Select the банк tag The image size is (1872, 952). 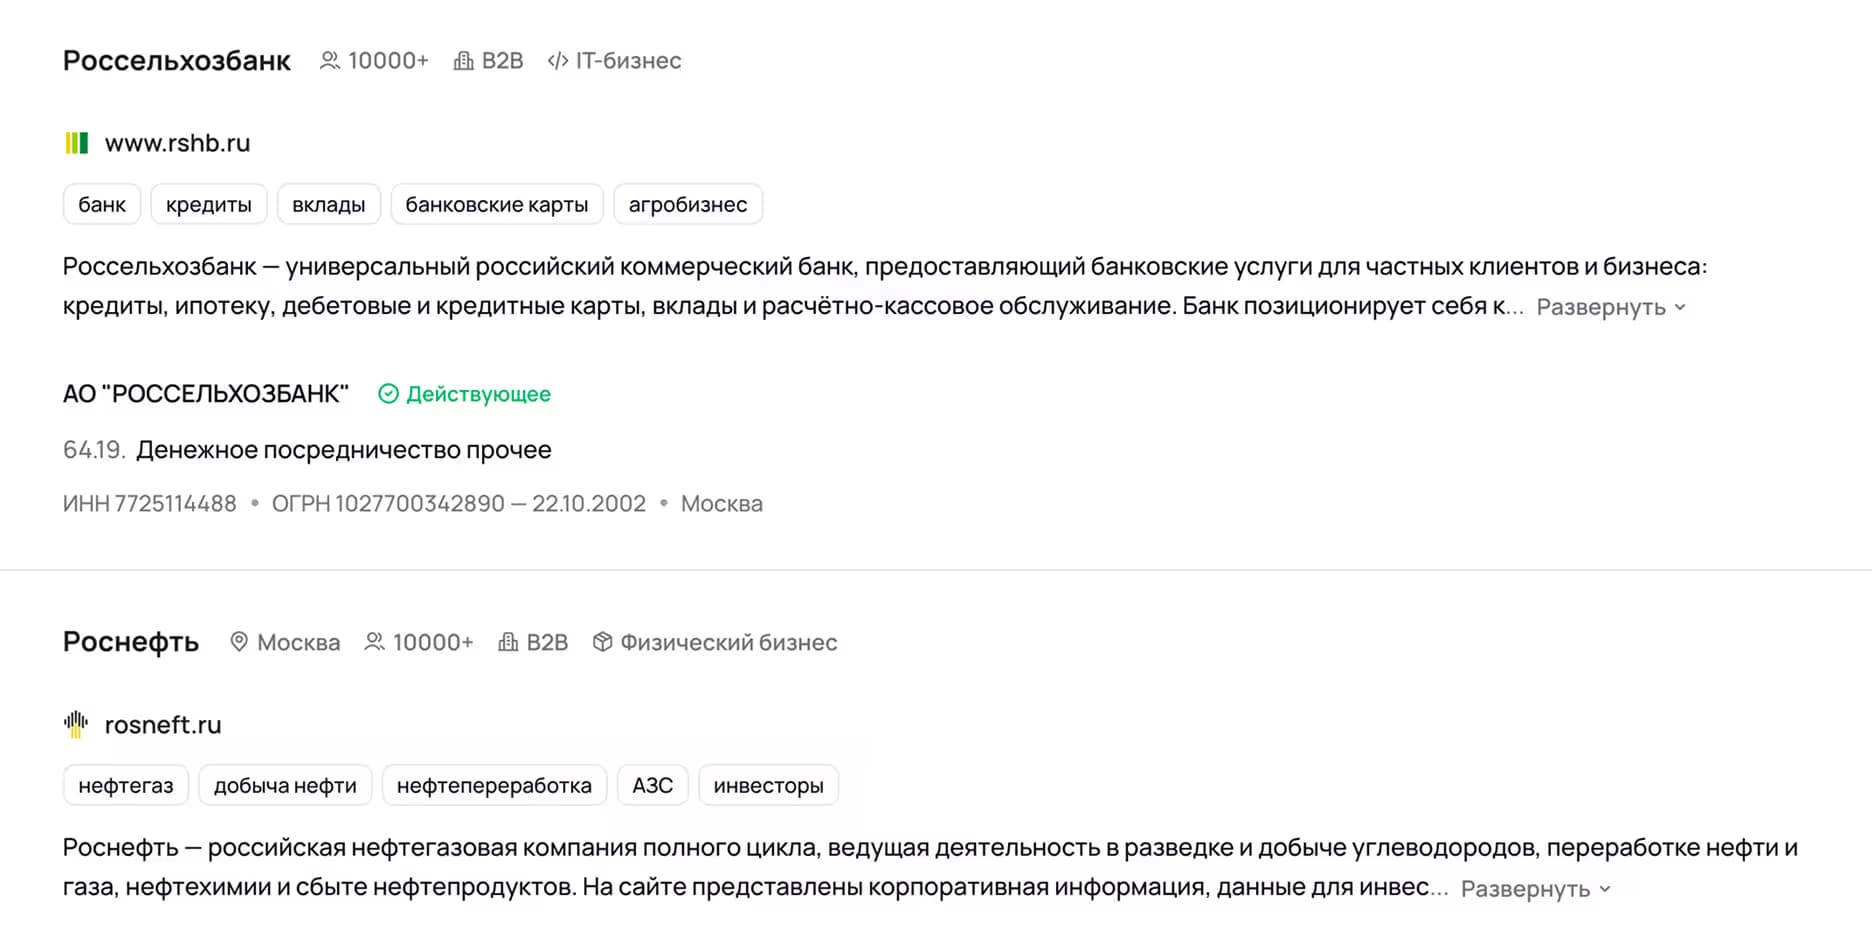coord(102,204)
